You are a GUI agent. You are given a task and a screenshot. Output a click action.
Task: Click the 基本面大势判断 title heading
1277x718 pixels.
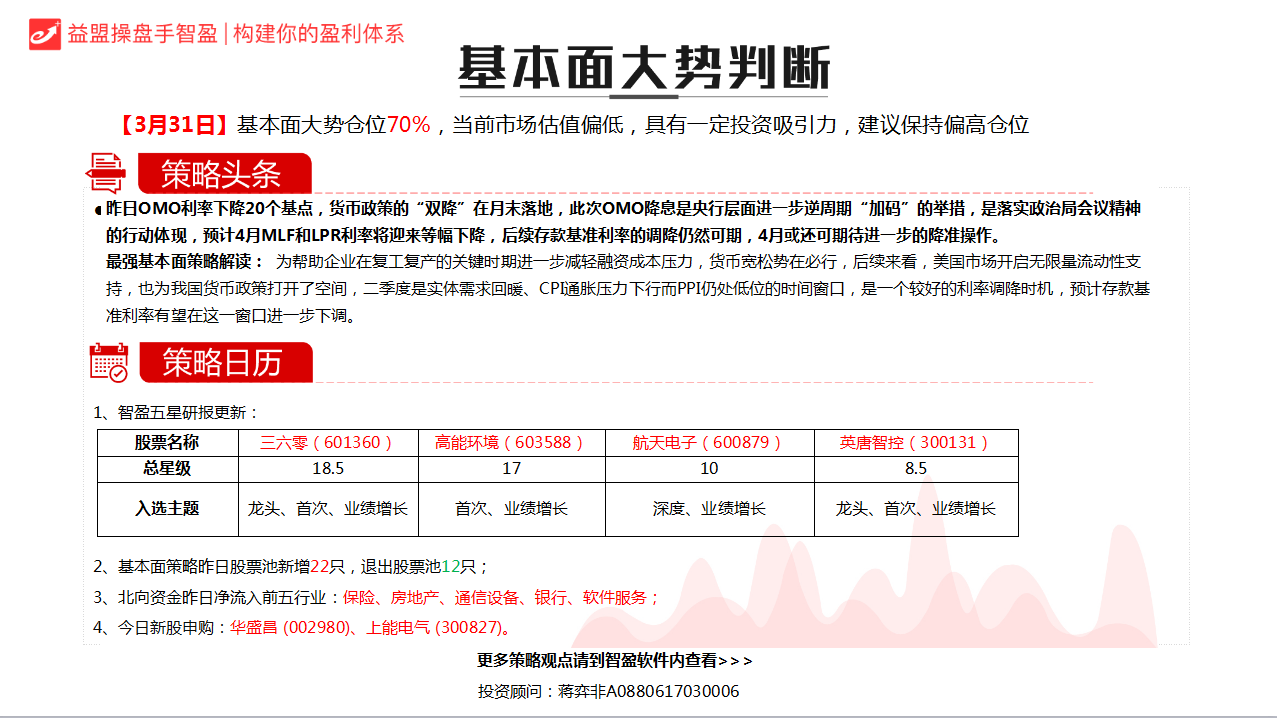click(643, 70)
